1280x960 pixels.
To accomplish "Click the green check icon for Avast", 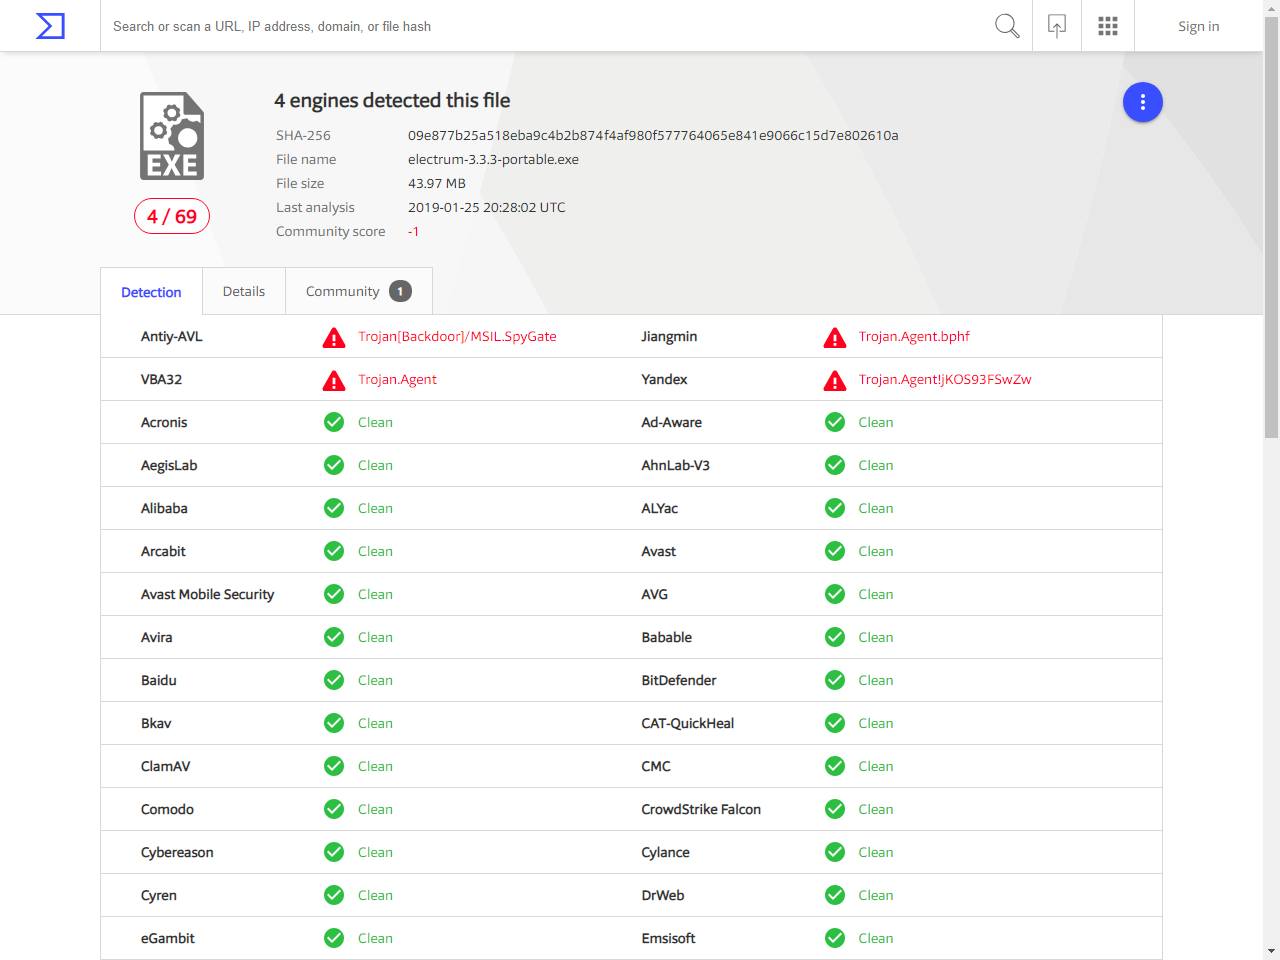I will pos(835,551).
